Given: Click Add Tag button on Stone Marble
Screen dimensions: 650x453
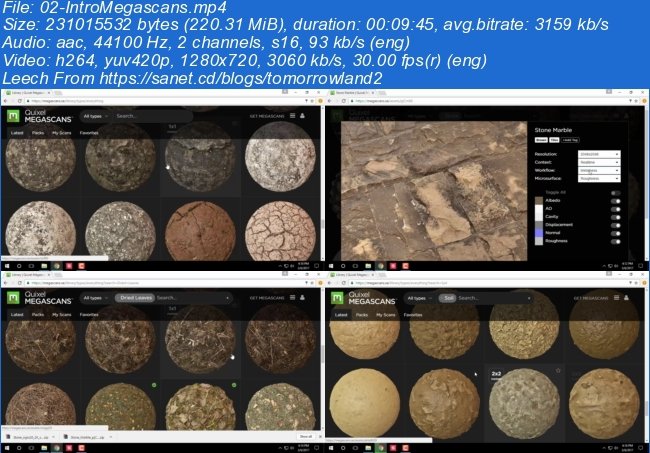Looking at the screenshot, I should tap(570, 140).
